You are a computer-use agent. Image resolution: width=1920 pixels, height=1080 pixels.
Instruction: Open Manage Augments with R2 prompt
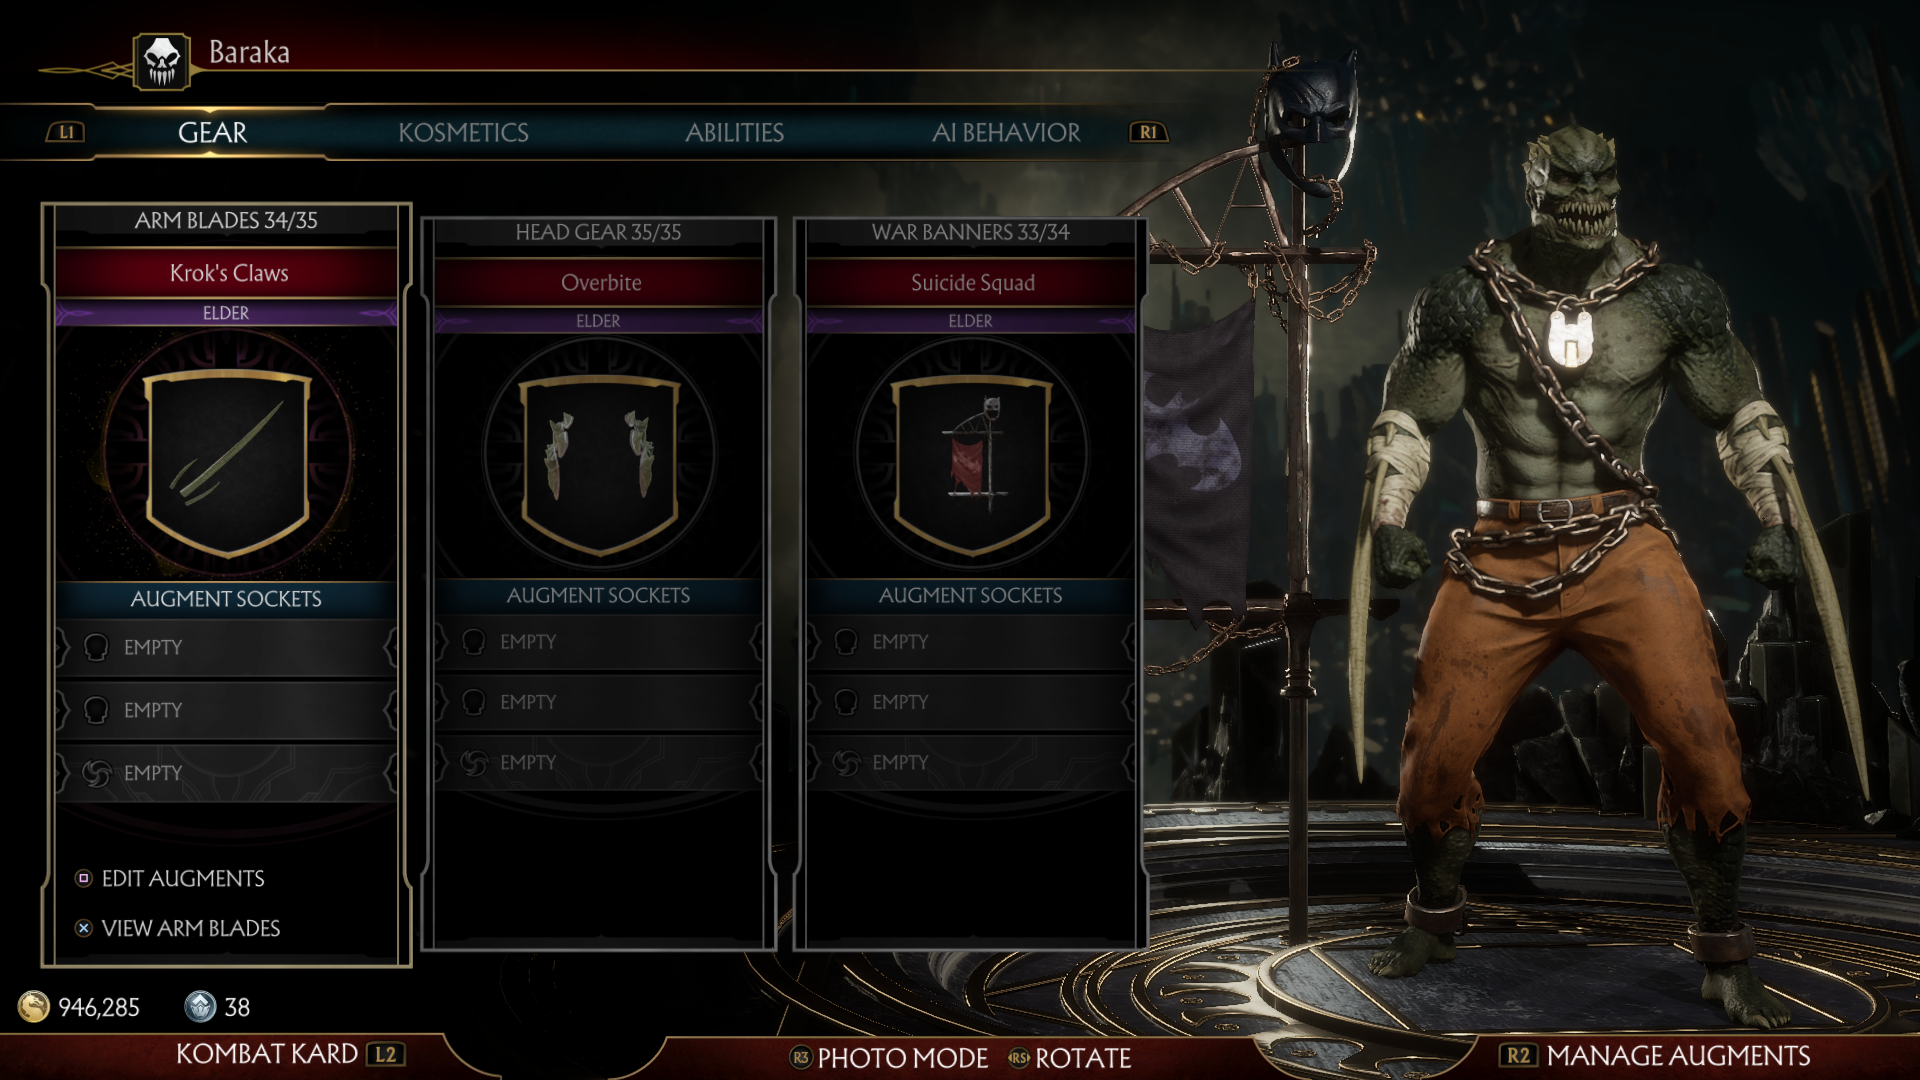1656,1056
